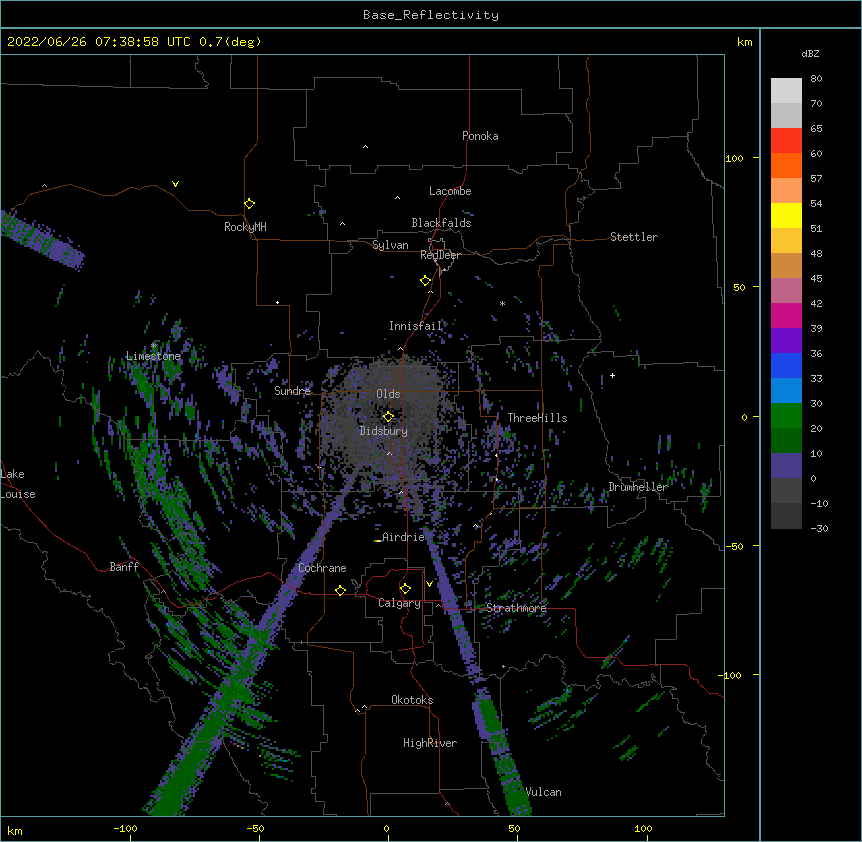Click the Blackfalds label
The height and width of the screenshot is (842, 862).
point(441,223)
